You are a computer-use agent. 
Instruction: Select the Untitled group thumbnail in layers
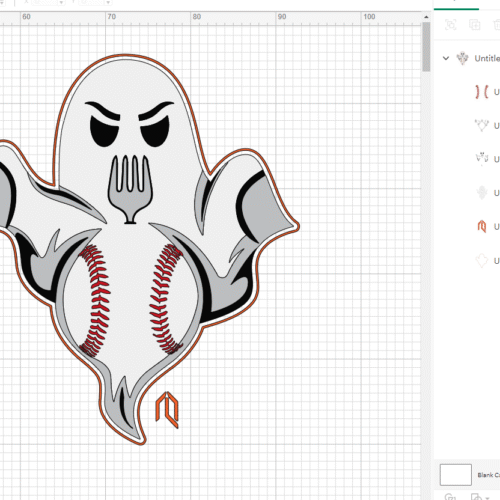462,58
